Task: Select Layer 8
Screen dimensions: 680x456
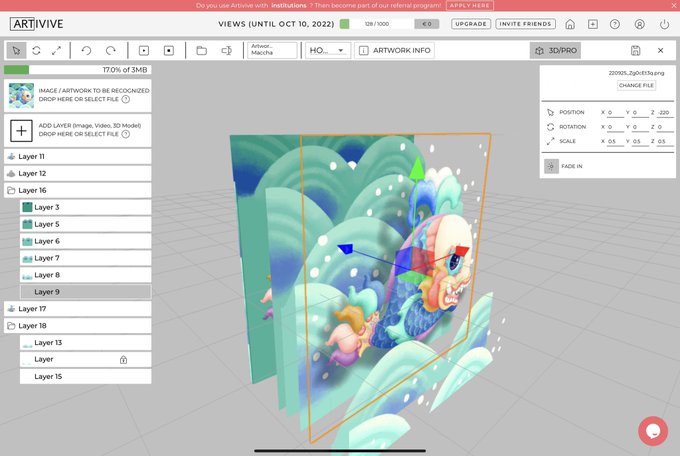Action: coord(85,275)
